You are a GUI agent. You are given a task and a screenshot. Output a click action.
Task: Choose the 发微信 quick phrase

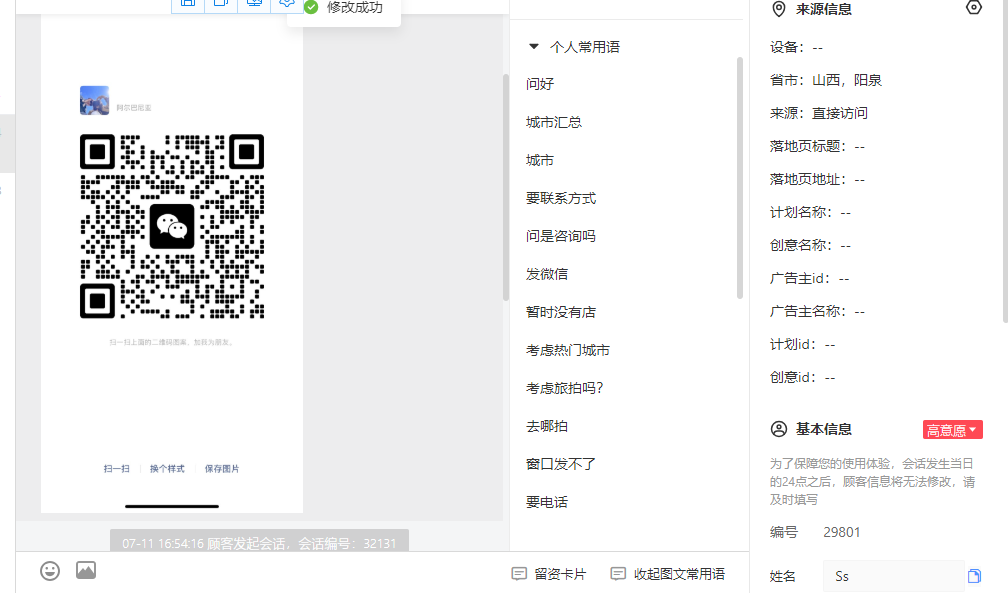(x=547, y=274)
